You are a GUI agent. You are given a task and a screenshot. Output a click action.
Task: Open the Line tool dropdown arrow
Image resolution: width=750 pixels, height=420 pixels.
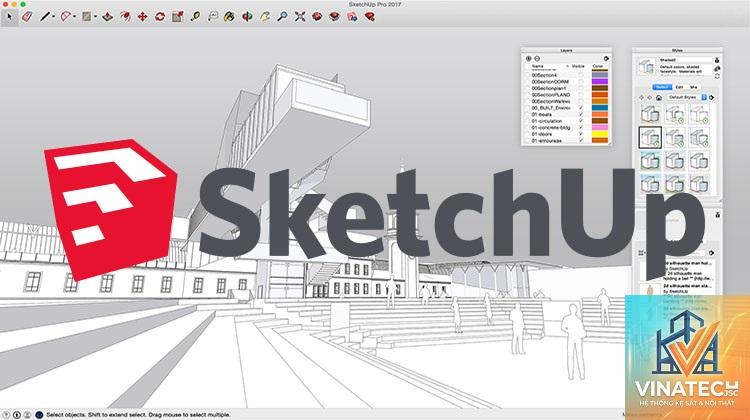(x=53, y=17)
